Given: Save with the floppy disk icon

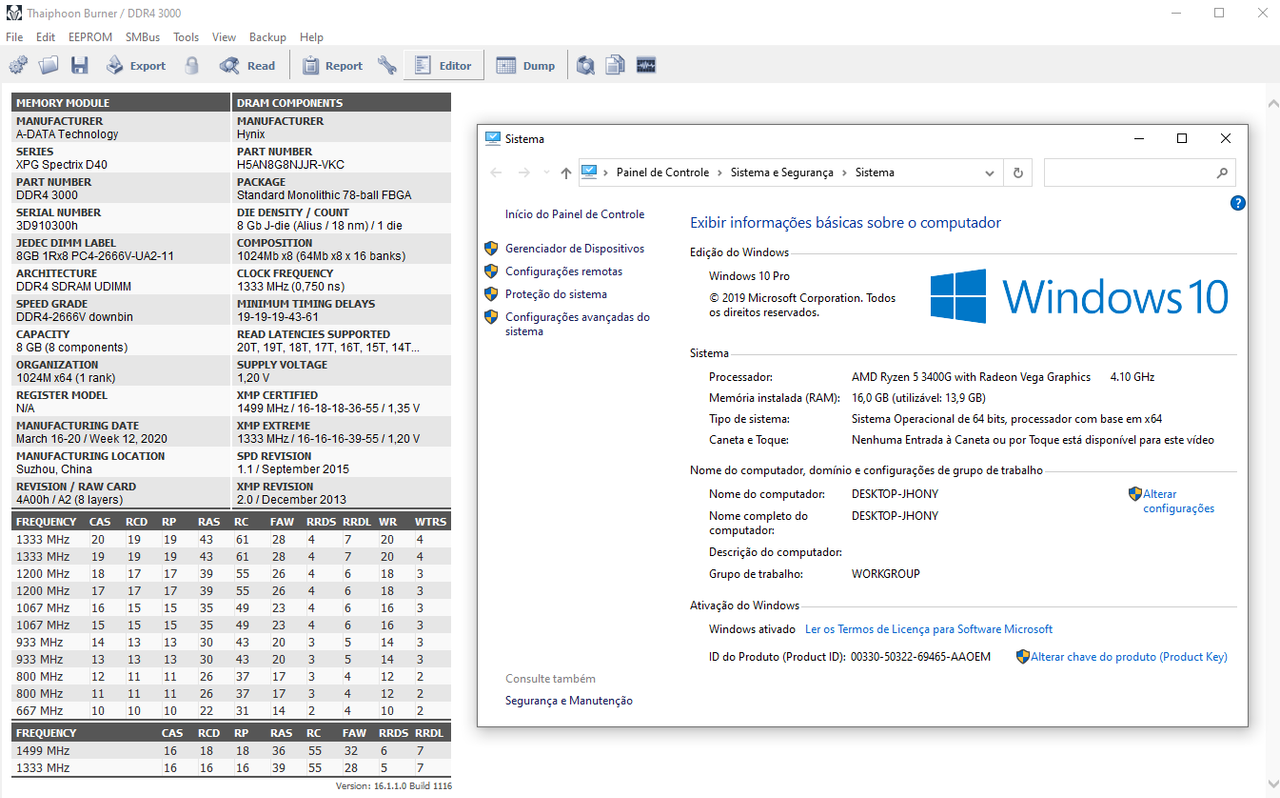Looking at the screenshot, I should tap(80, 66).
